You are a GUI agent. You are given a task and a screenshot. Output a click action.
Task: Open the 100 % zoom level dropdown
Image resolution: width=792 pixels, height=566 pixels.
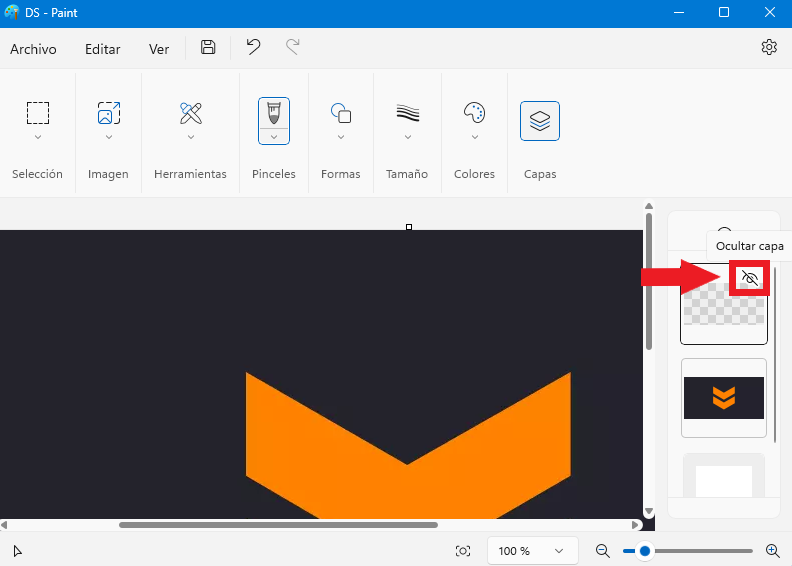coord(532,551)
